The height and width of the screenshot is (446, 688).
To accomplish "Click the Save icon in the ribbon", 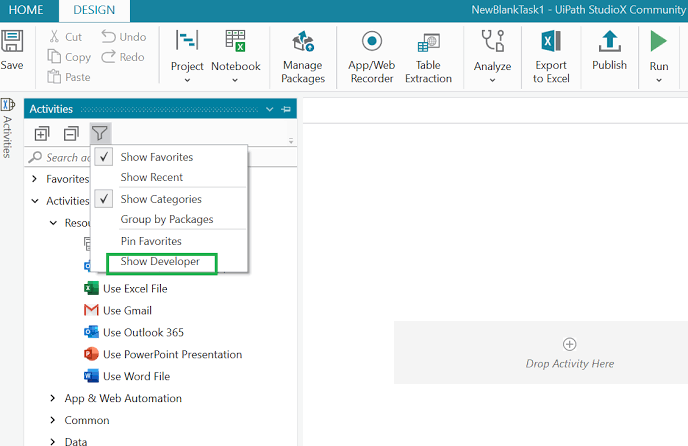I will click(12, 42).
